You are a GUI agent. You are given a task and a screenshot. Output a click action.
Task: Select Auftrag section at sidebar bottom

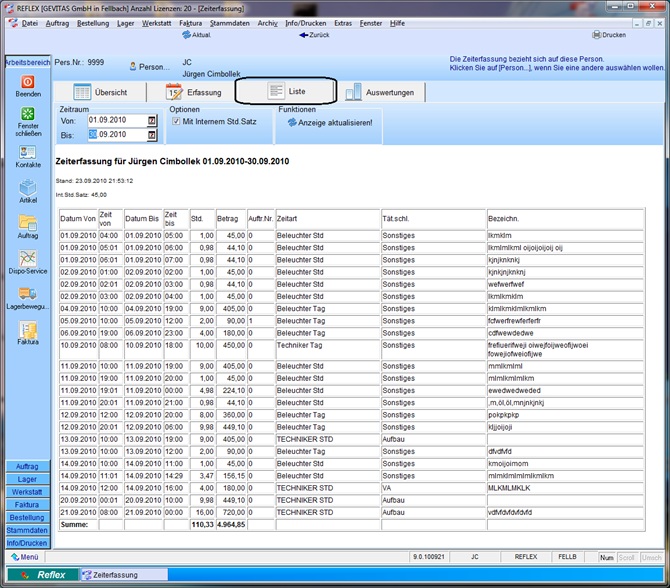tap(27, 466)
